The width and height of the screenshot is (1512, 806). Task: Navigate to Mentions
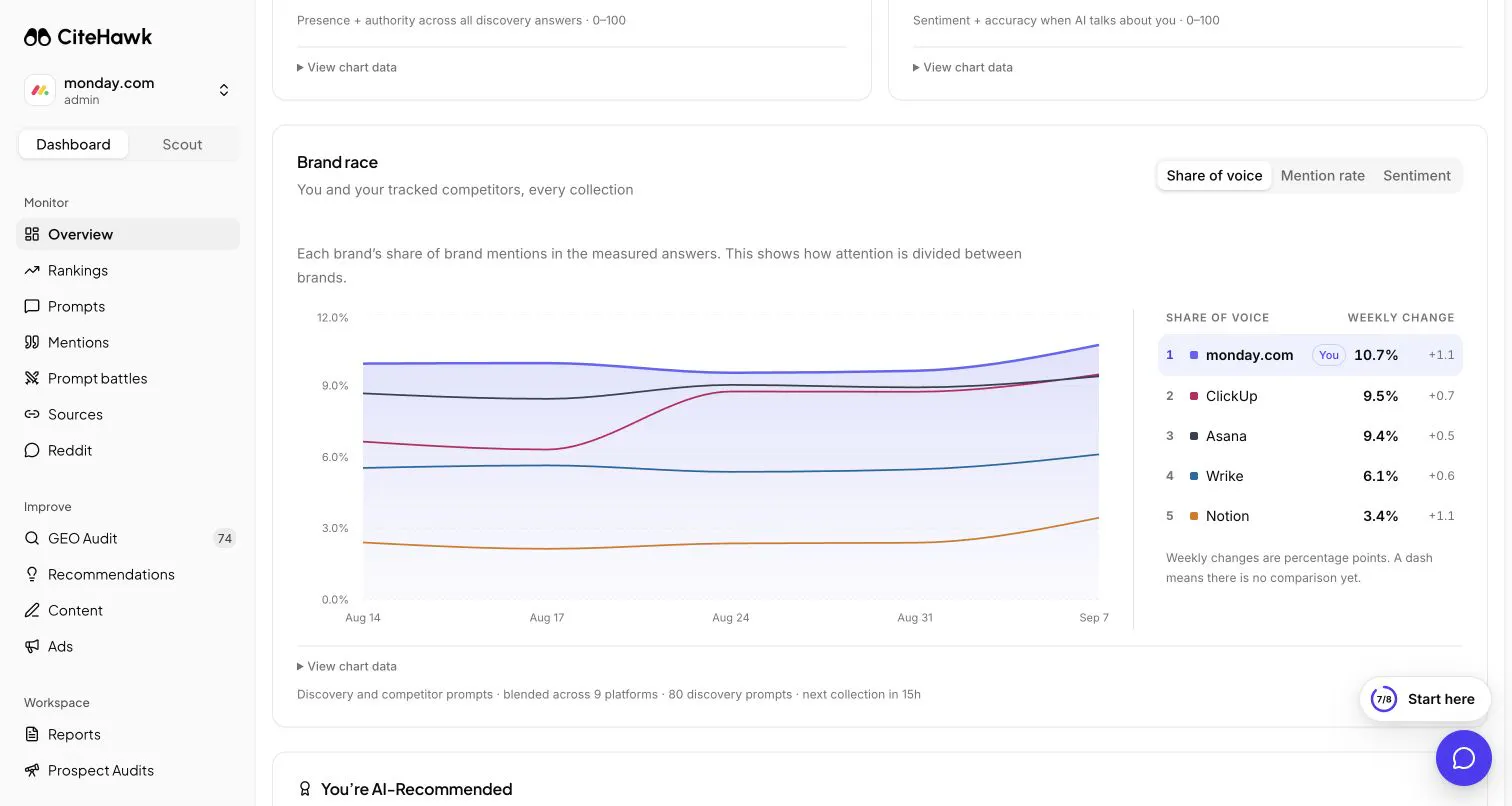(128, 342)
